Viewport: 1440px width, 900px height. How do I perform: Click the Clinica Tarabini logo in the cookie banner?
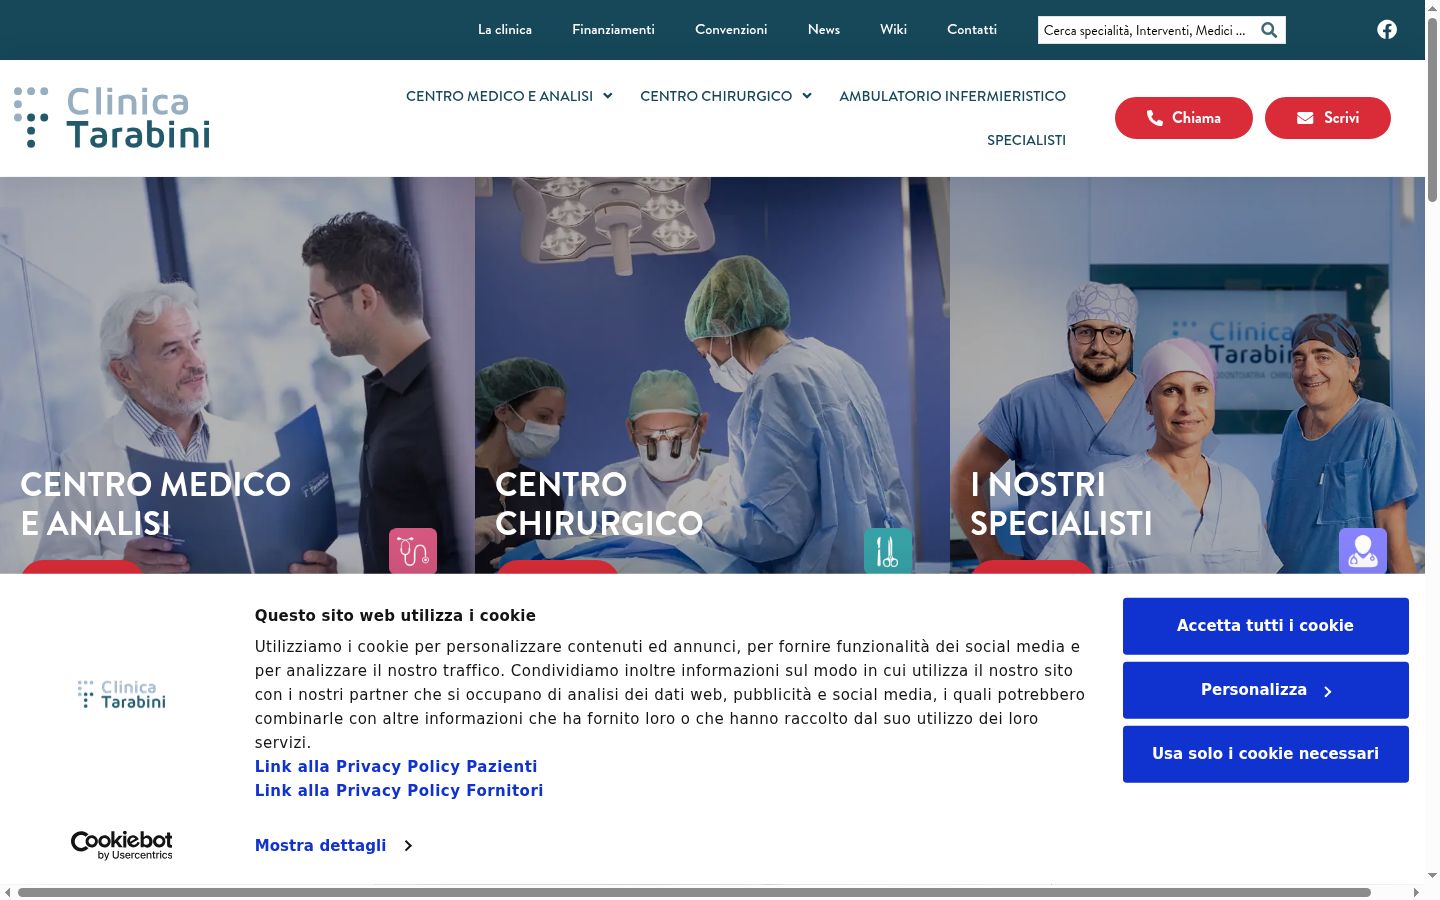pyautogui.click(x=122, y=694)
